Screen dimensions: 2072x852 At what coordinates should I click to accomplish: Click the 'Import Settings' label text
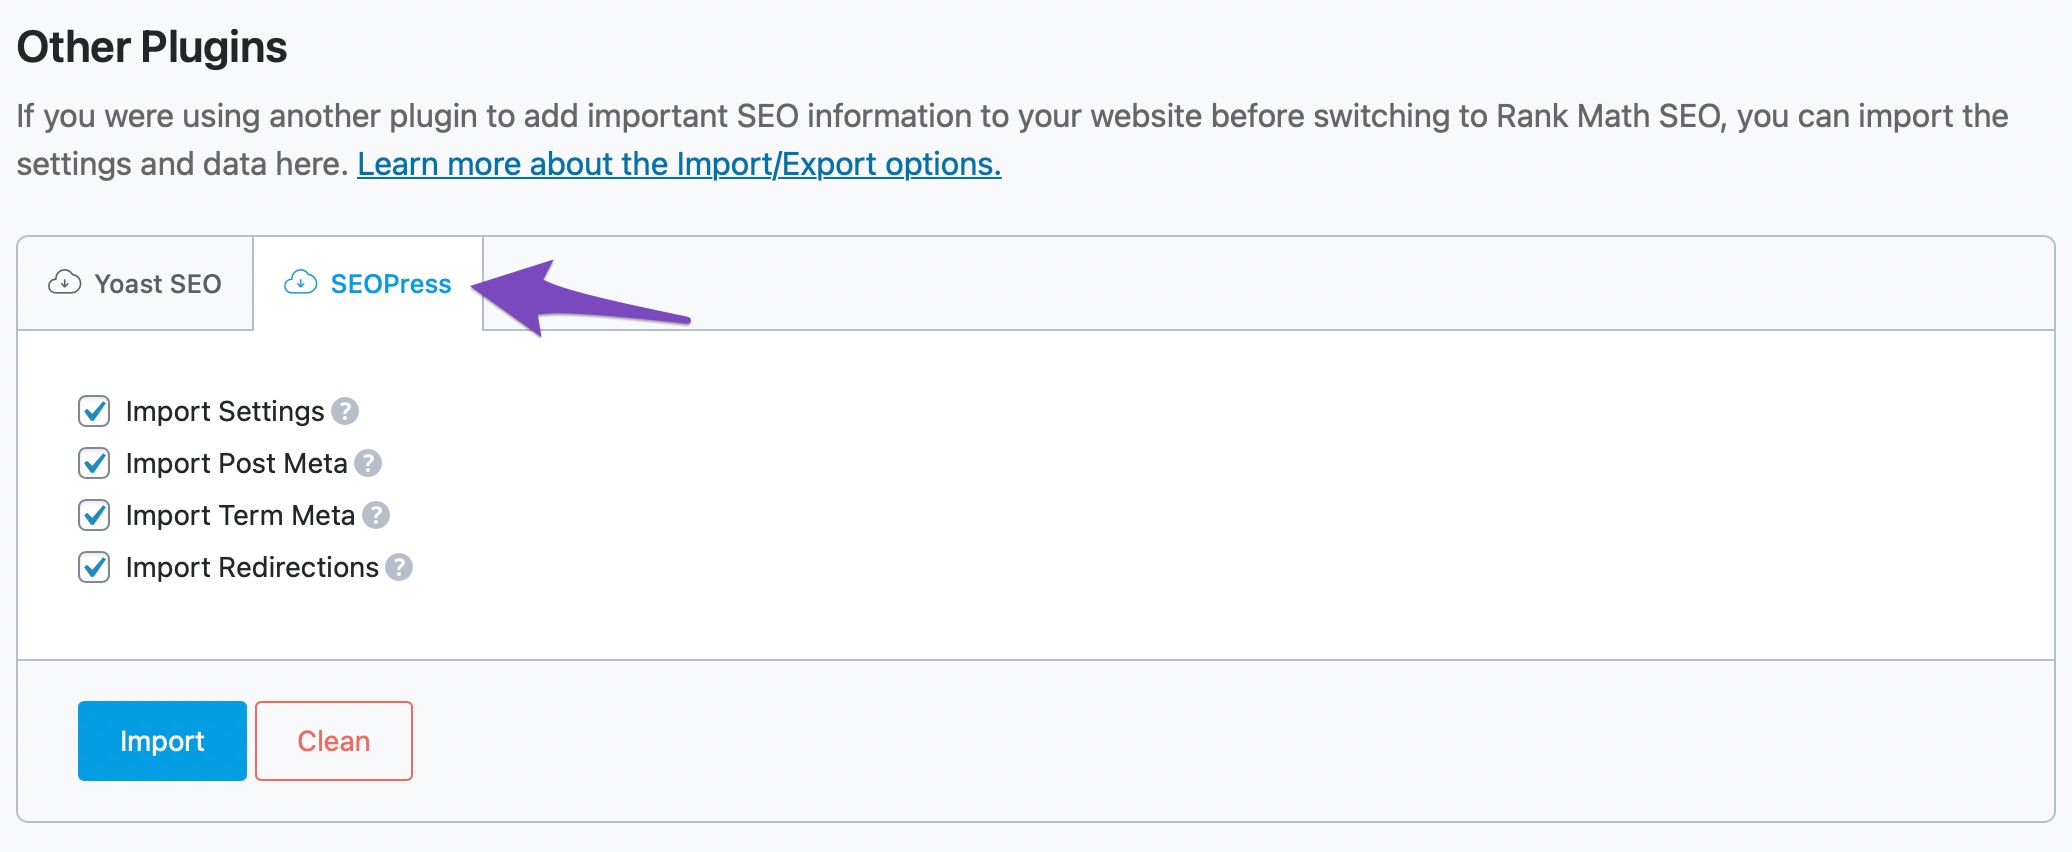pyautogui.click(x=225, y=411)
